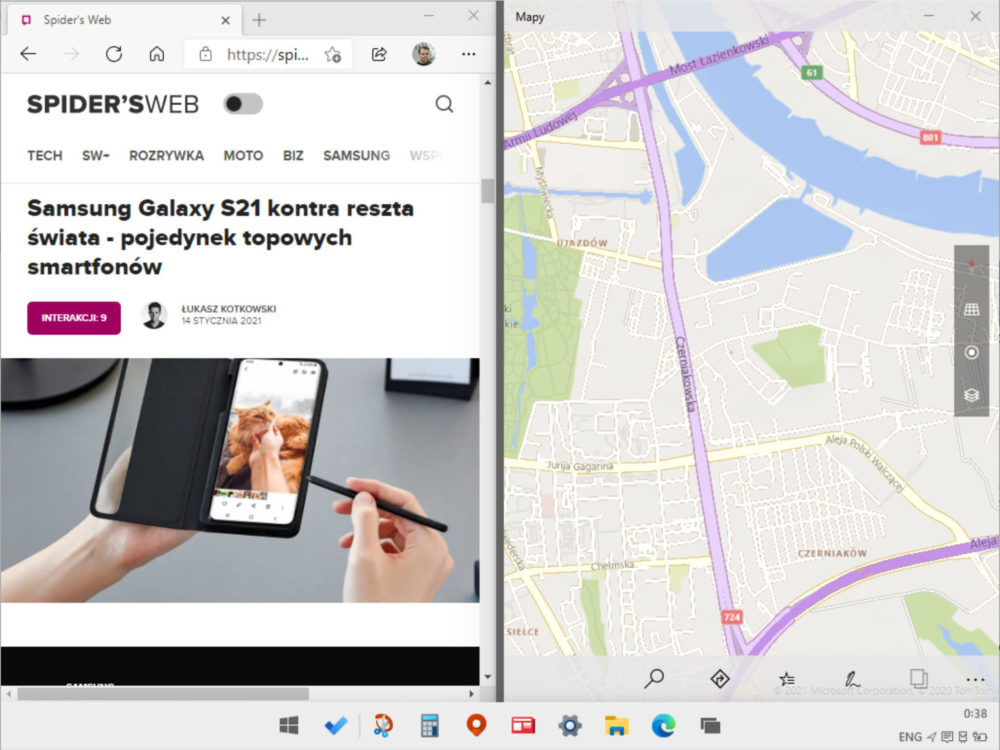Open the MOTO section

click(243, 156)
